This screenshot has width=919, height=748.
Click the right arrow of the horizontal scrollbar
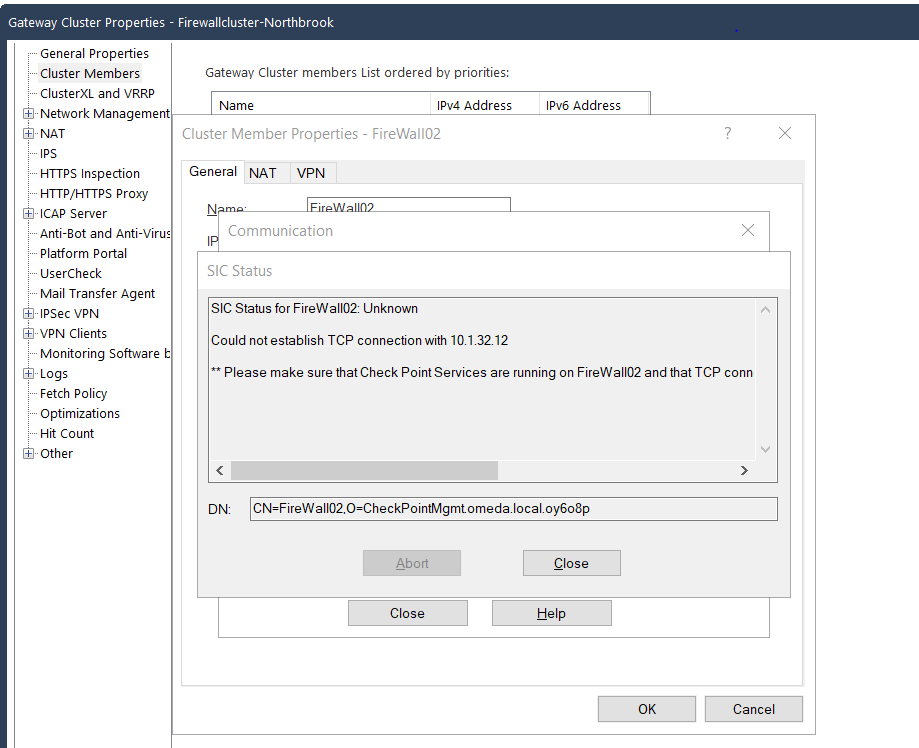744,470
